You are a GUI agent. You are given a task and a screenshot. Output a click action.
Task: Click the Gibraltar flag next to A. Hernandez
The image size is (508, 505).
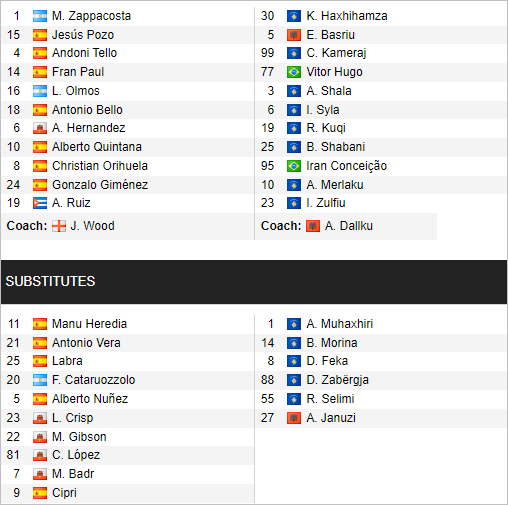pyautogui.click(x=40, y=128)
